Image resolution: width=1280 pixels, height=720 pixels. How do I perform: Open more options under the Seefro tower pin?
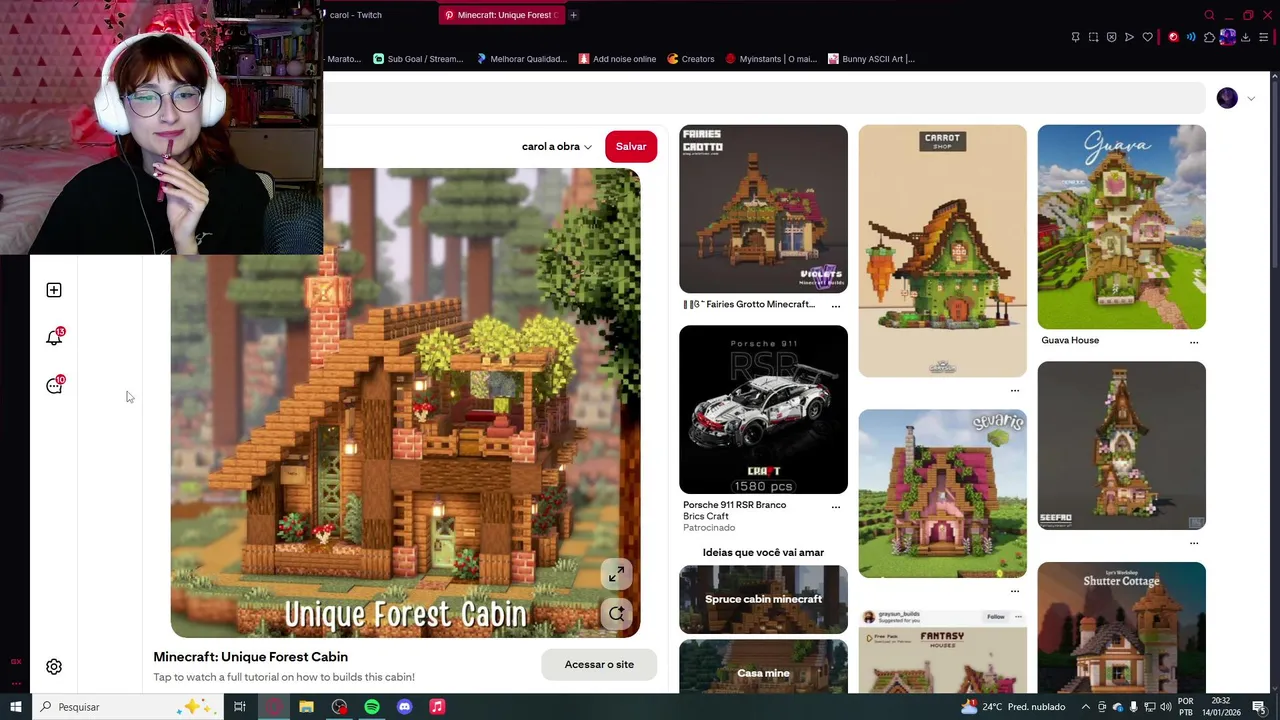click(x=1194, y=543)
